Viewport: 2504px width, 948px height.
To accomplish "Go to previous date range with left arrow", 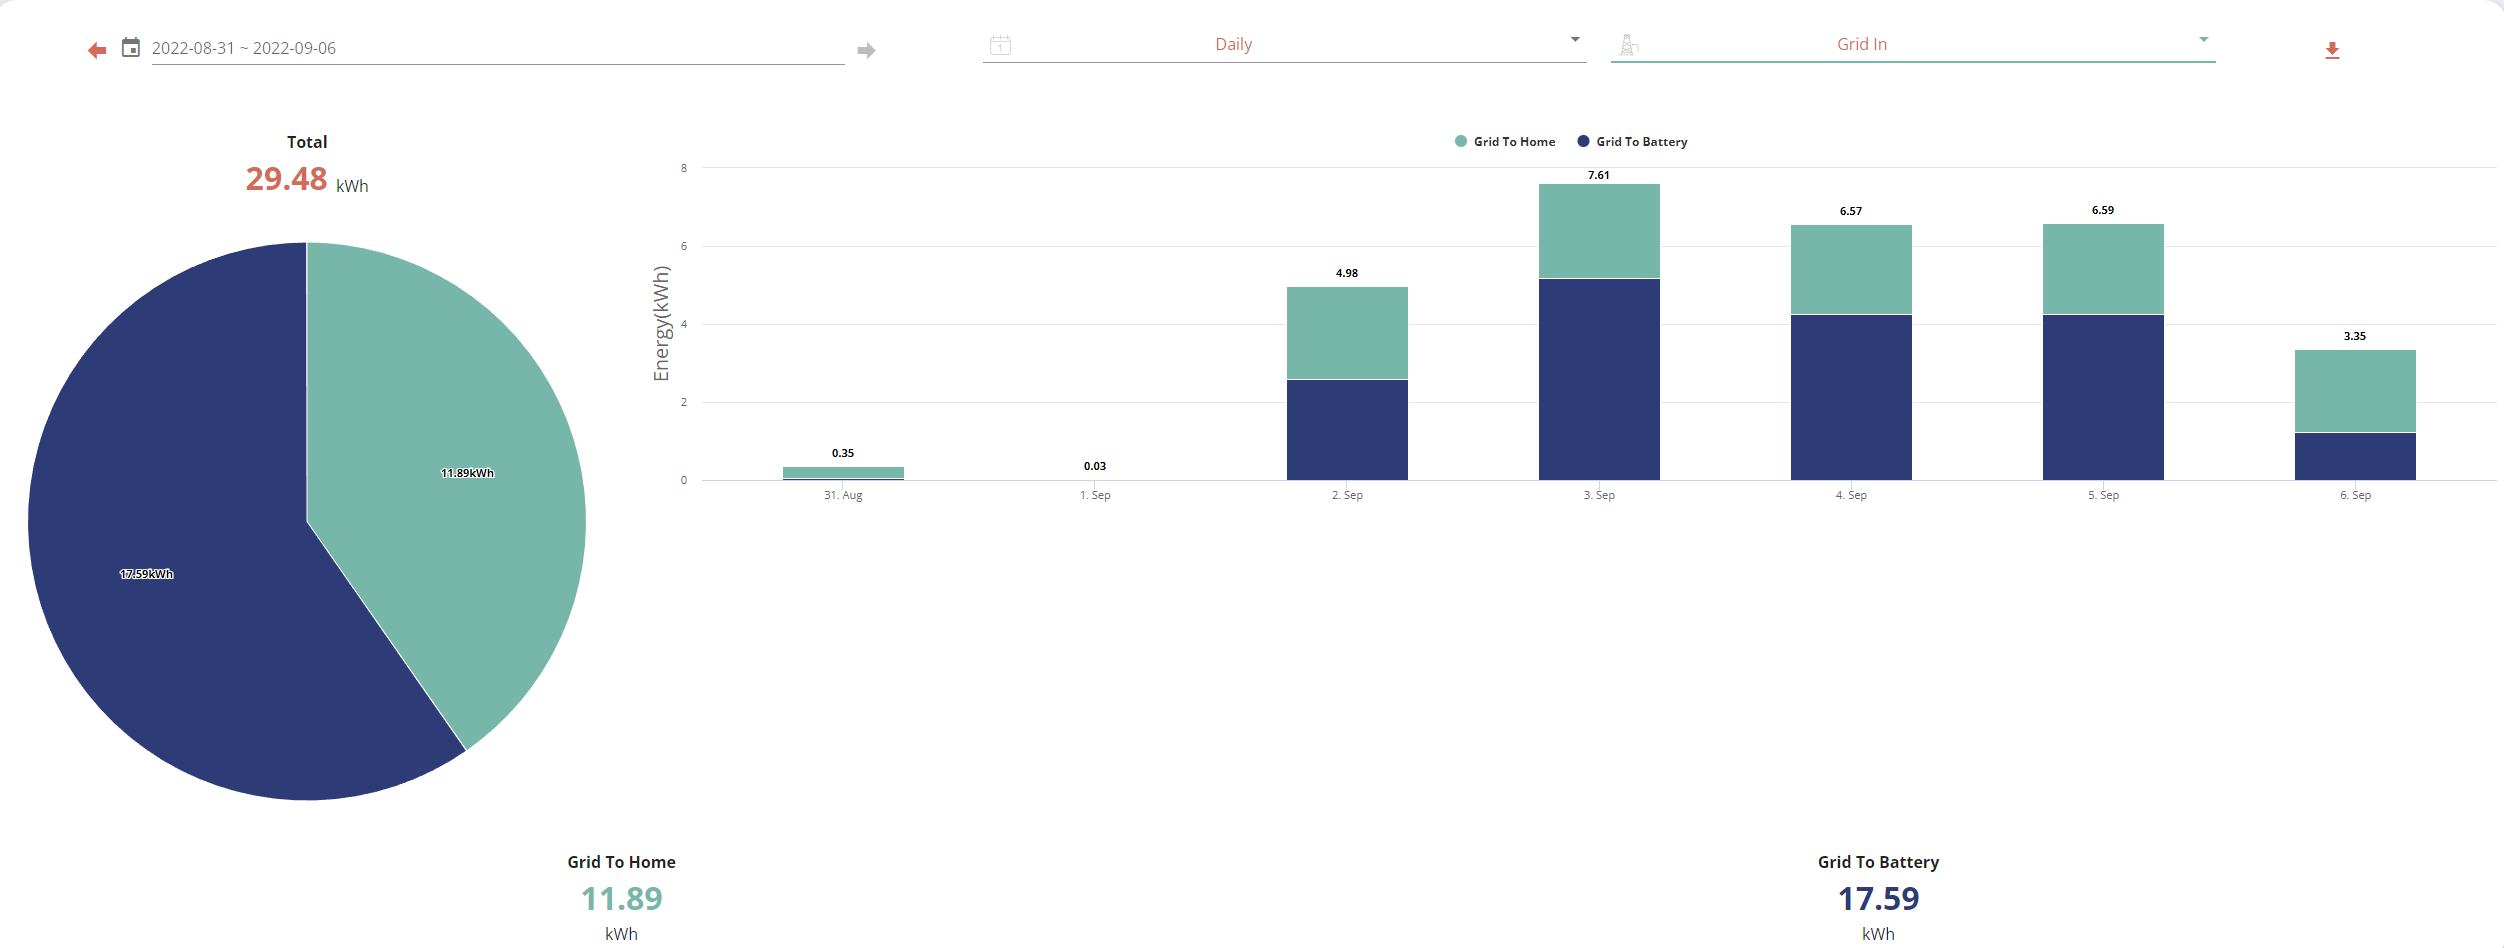I will tap(97, 50).
